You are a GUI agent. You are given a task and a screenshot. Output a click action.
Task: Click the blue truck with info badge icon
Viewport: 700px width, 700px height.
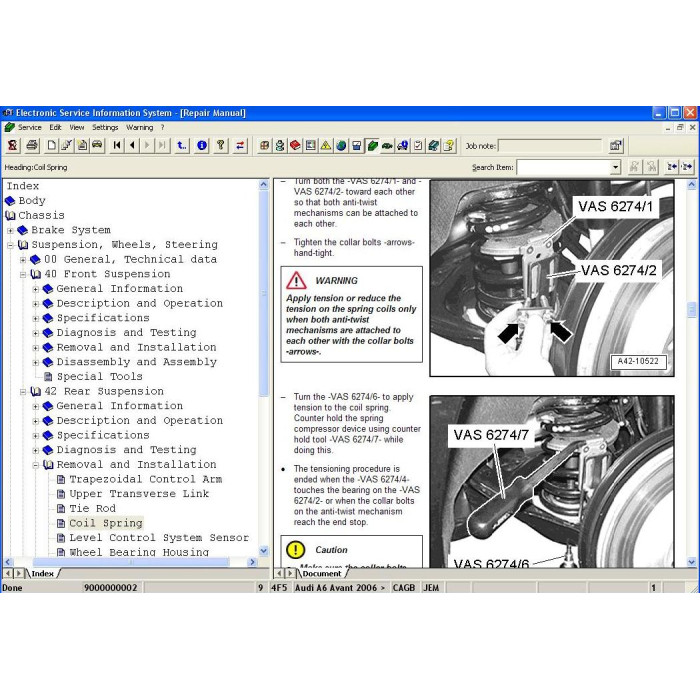tap(402, 146)
